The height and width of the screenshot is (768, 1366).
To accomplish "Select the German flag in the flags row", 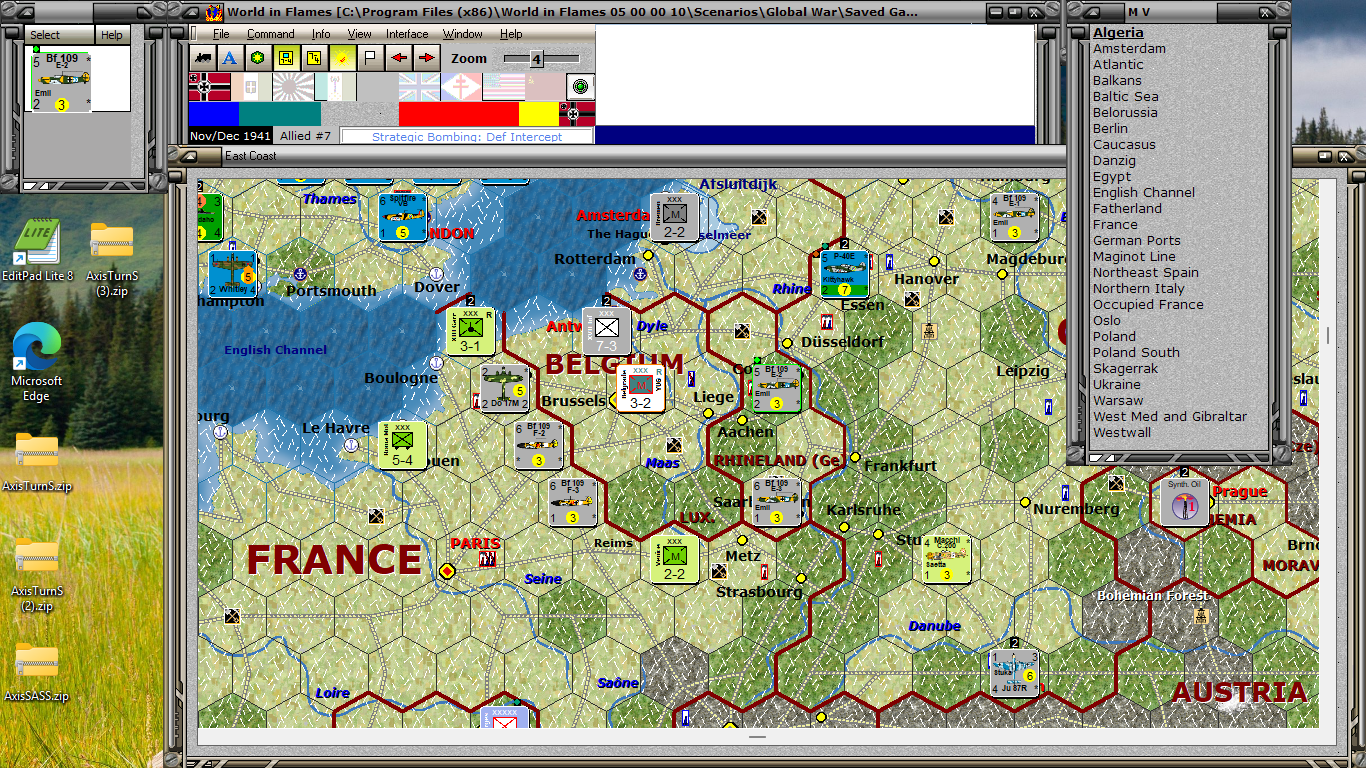I will 209,87.
